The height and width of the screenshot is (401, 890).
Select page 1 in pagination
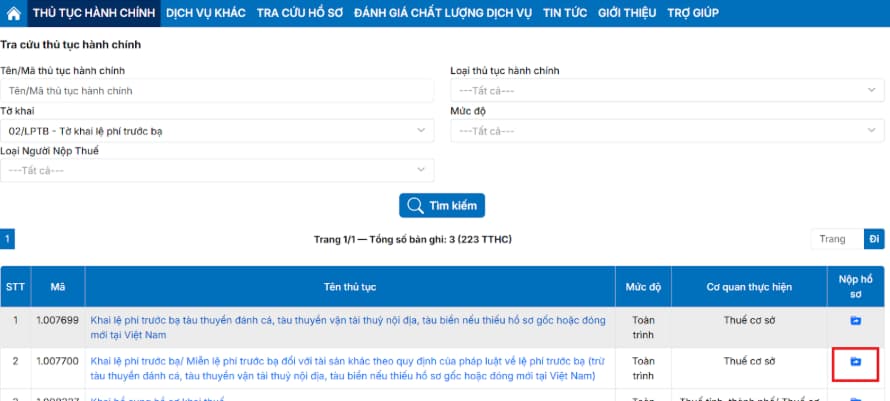[7, 239]
